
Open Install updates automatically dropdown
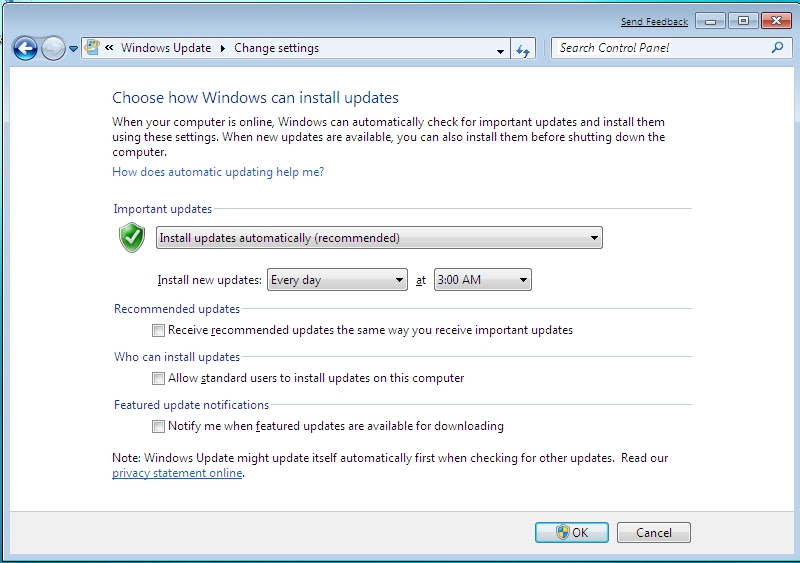click(x=379, y=238)
